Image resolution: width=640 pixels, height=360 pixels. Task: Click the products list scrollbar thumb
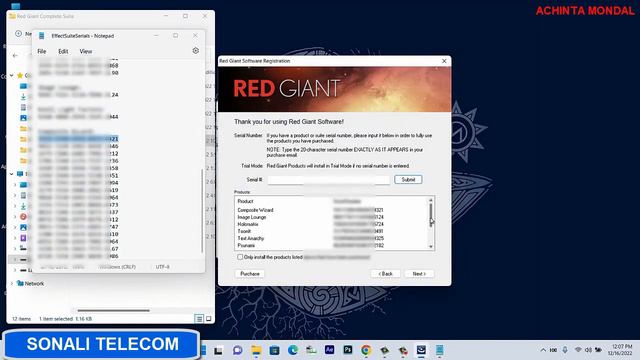(x=431, y=215)
